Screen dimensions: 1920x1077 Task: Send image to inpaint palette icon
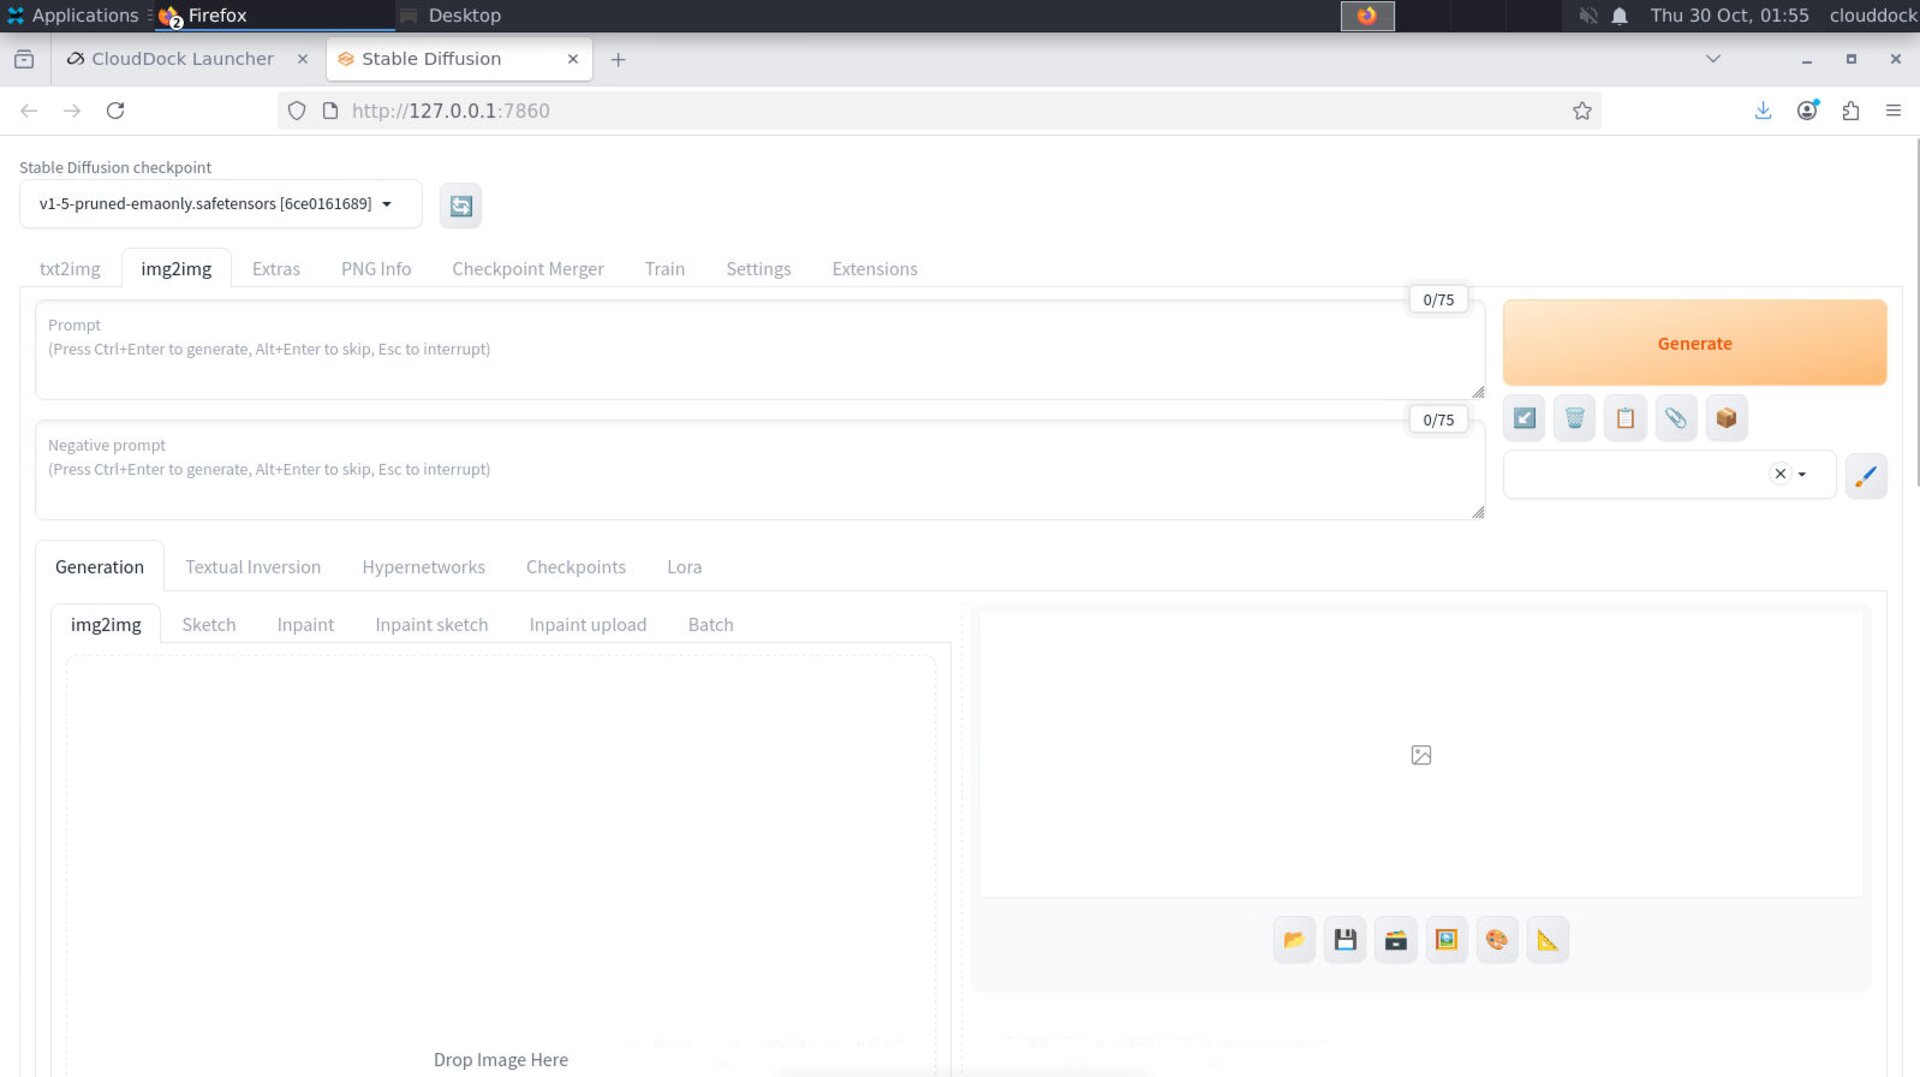coord(1496,940)
